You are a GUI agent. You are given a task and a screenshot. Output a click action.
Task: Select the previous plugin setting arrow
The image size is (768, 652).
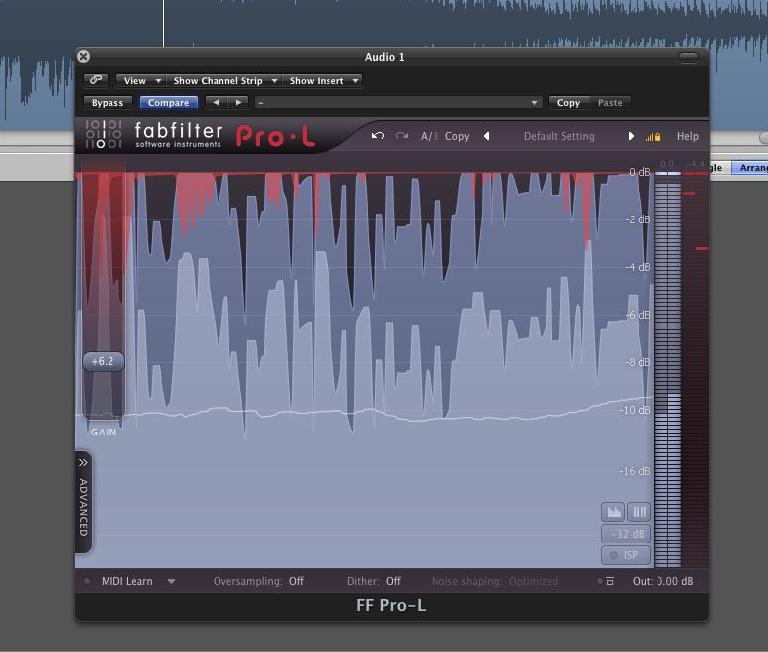click(x=216, y=102)
